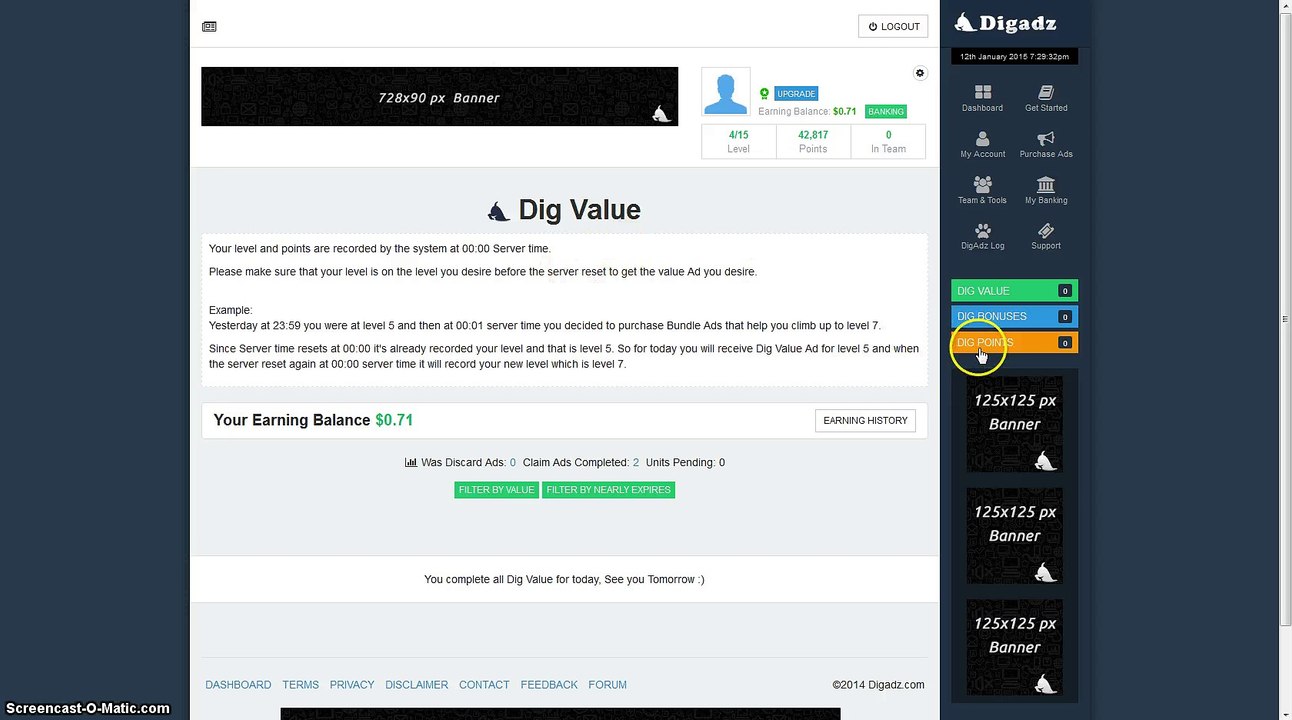1292x720 pixels.
Task: Select the orange DIG POINTS tab
Action: coord(1014,343)
